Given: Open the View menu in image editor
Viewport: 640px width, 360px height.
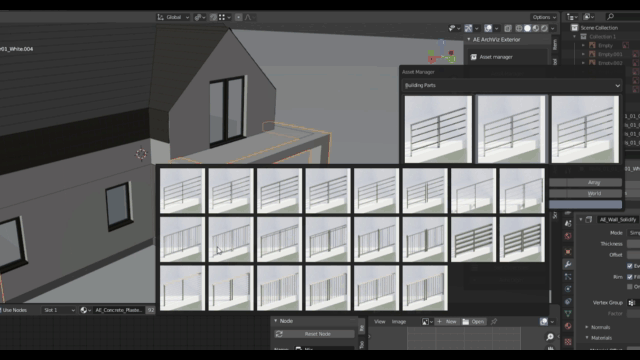Looking at the screenshot, I should pos(380,322).
